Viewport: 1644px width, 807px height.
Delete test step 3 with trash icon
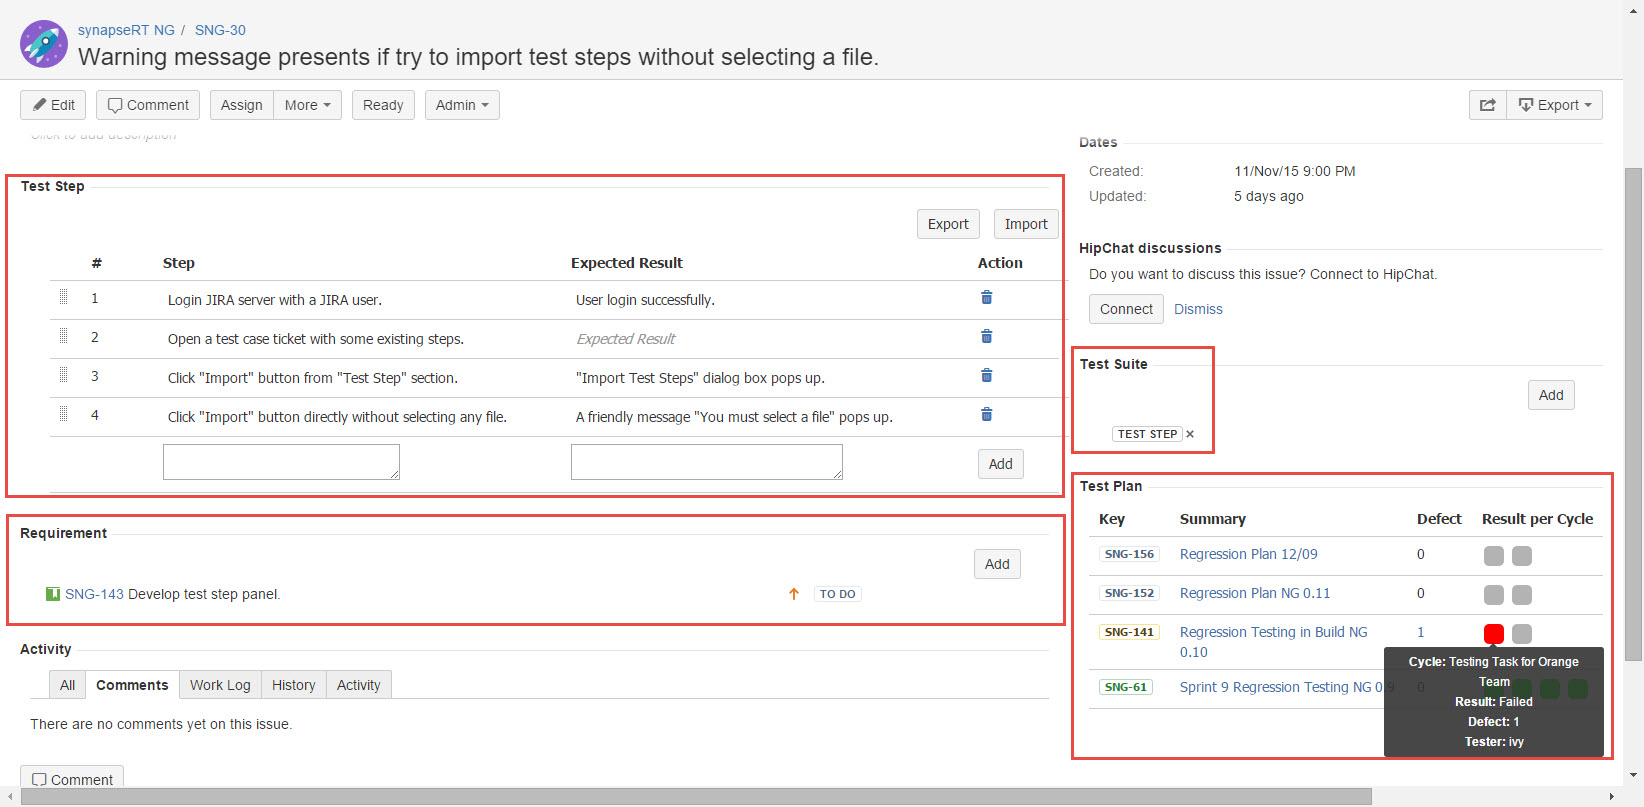pos(986,375)
